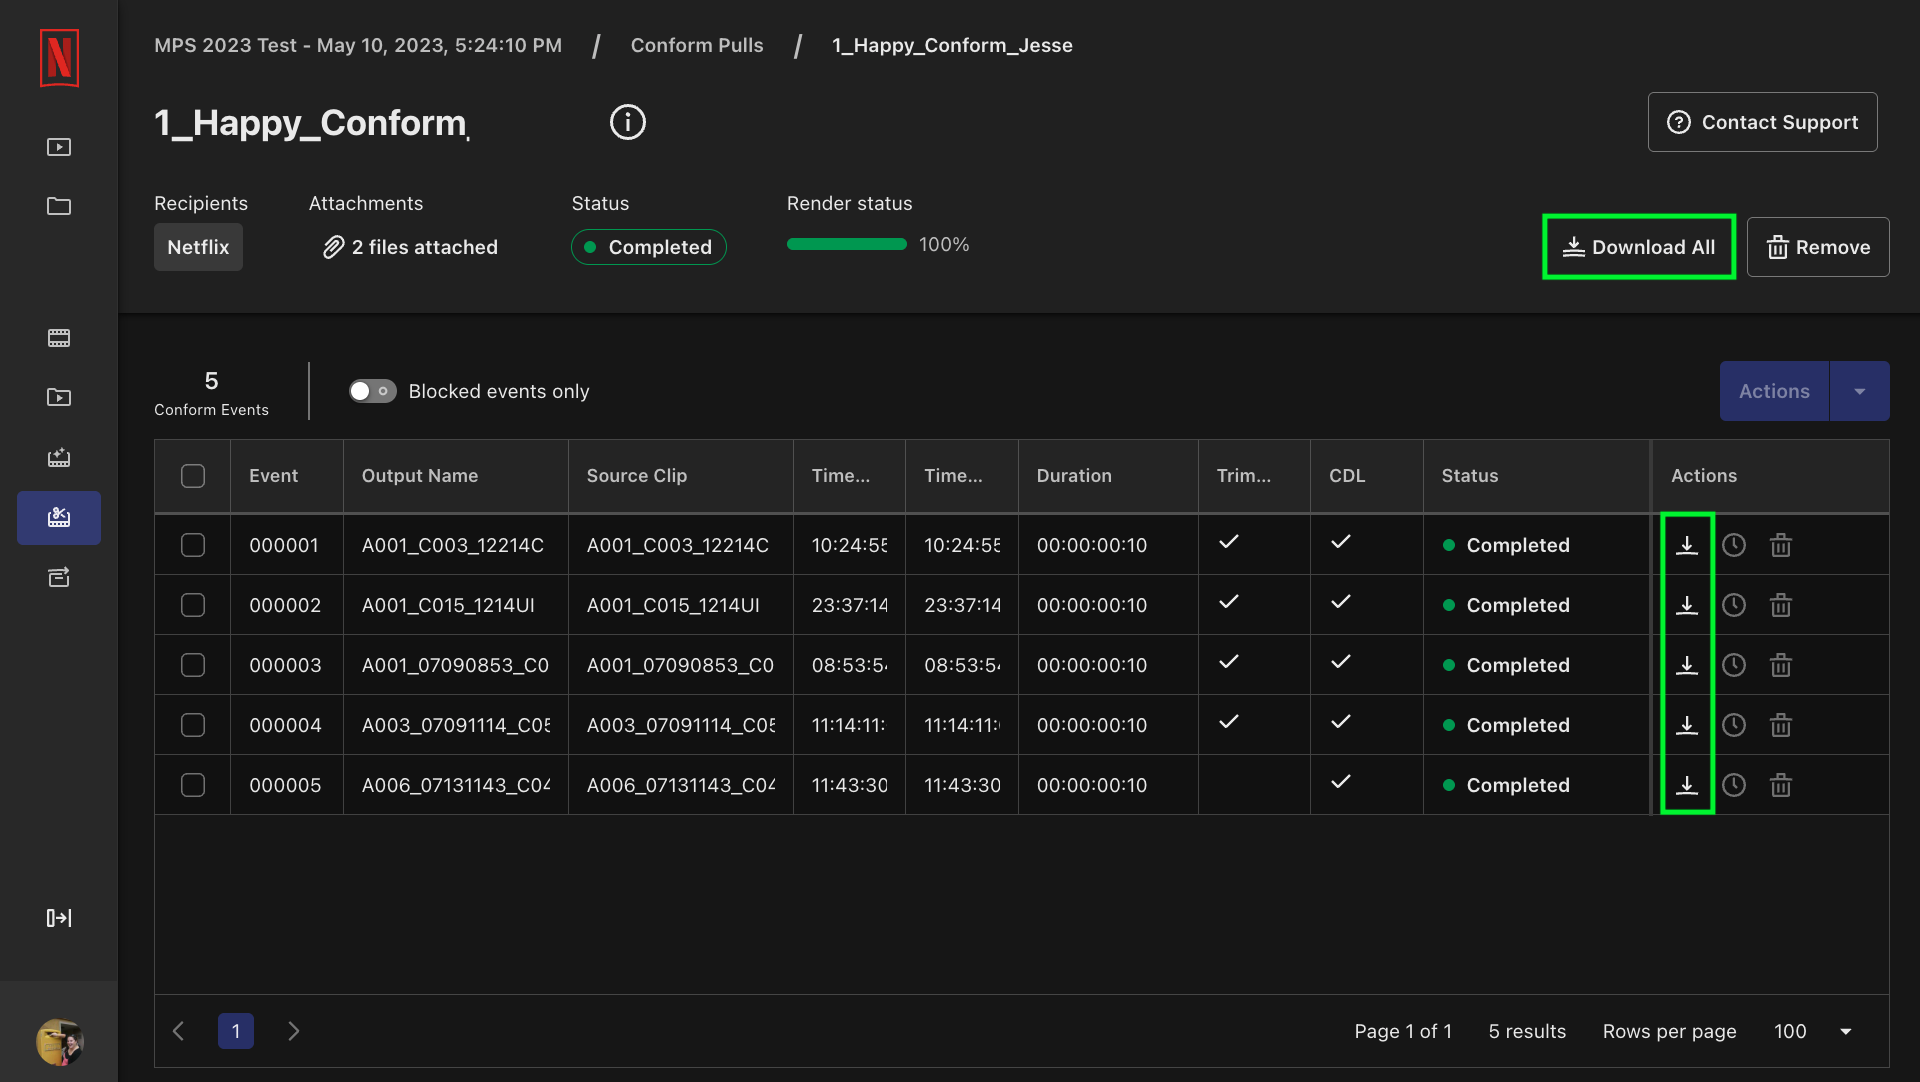
Task: Open the folder-with-play icon below the film strip
Action: [x=59, y=397]
